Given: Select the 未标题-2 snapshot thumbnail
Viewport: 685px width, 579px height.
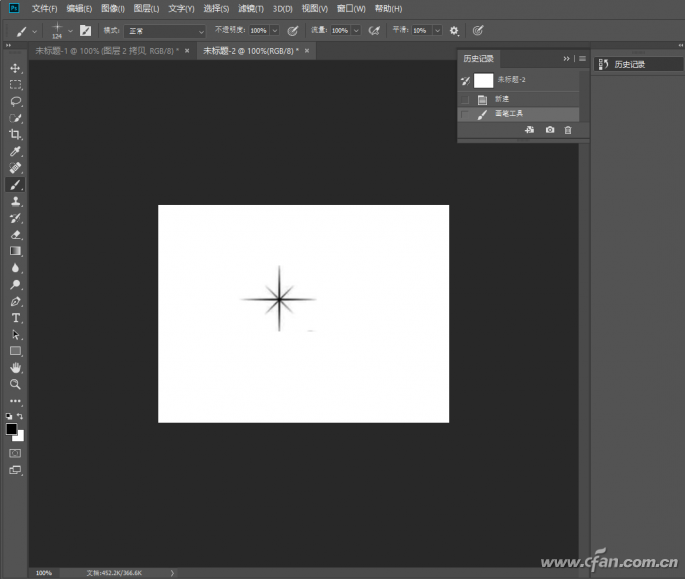Looking at the screenshot, I should click(484, 80).
